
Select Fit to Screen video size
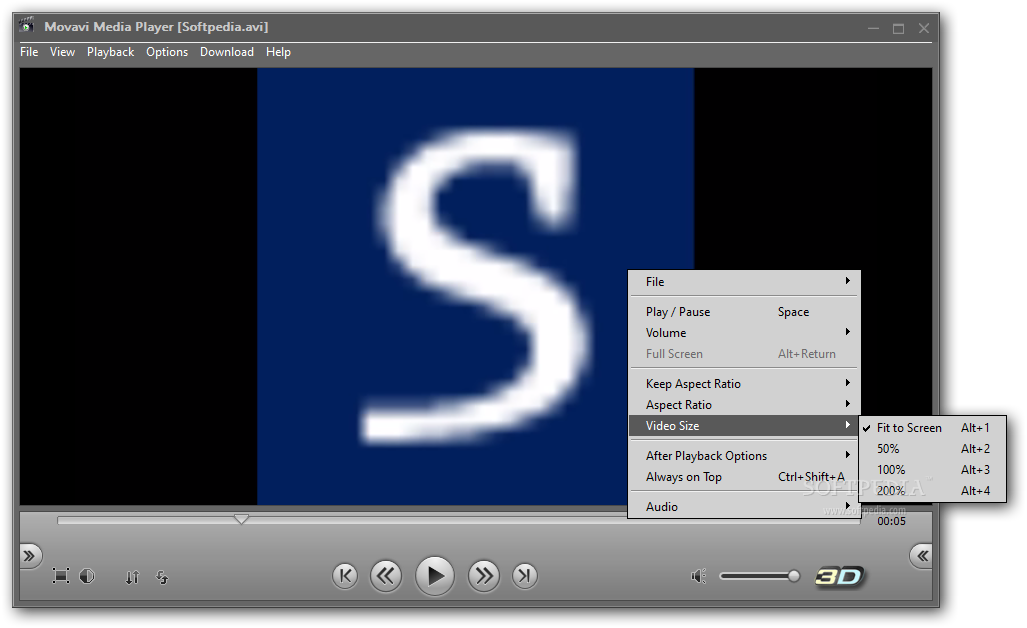[933, 428]
